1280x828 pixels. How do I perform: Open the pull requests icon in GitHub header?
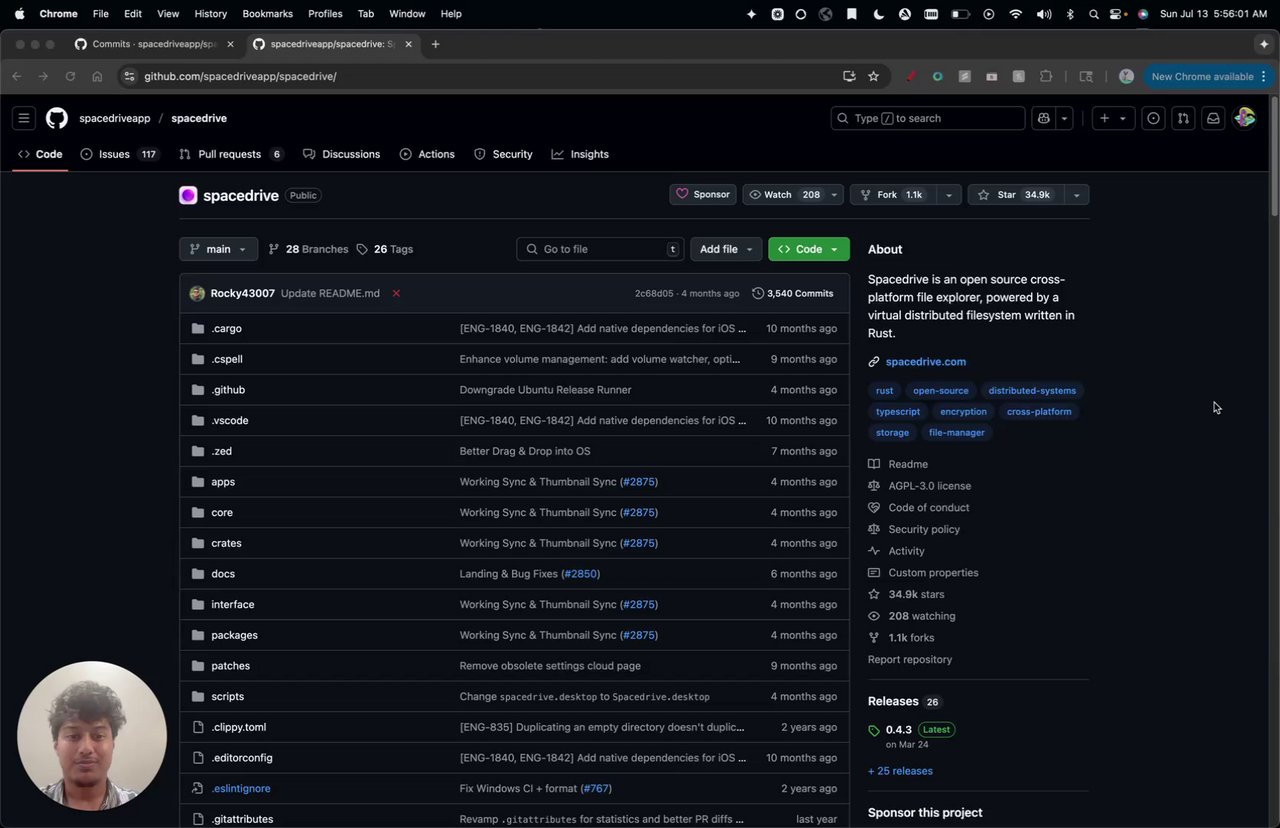click(1183, 118)
